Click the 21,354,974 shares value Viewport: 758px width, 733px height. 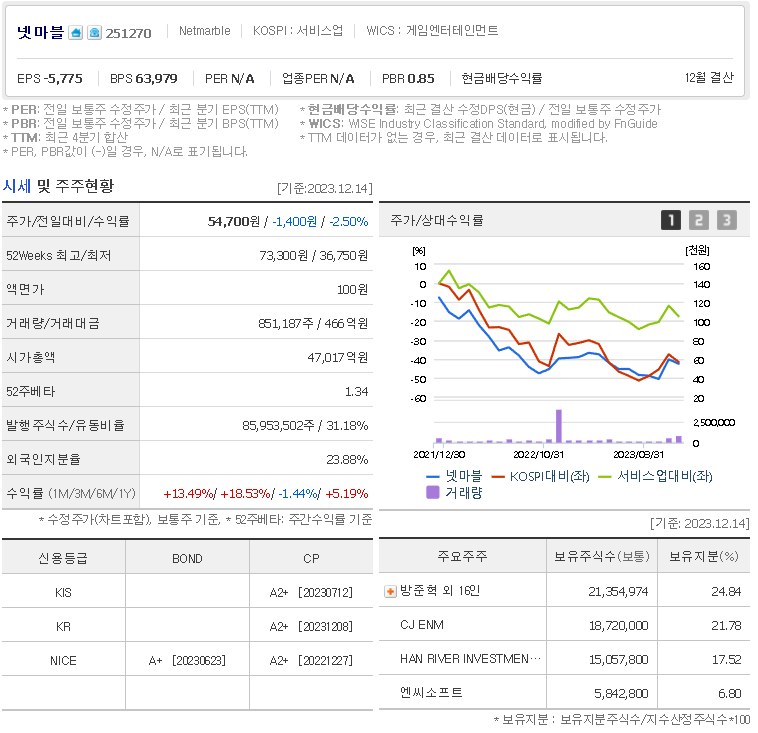coord(618,592)
